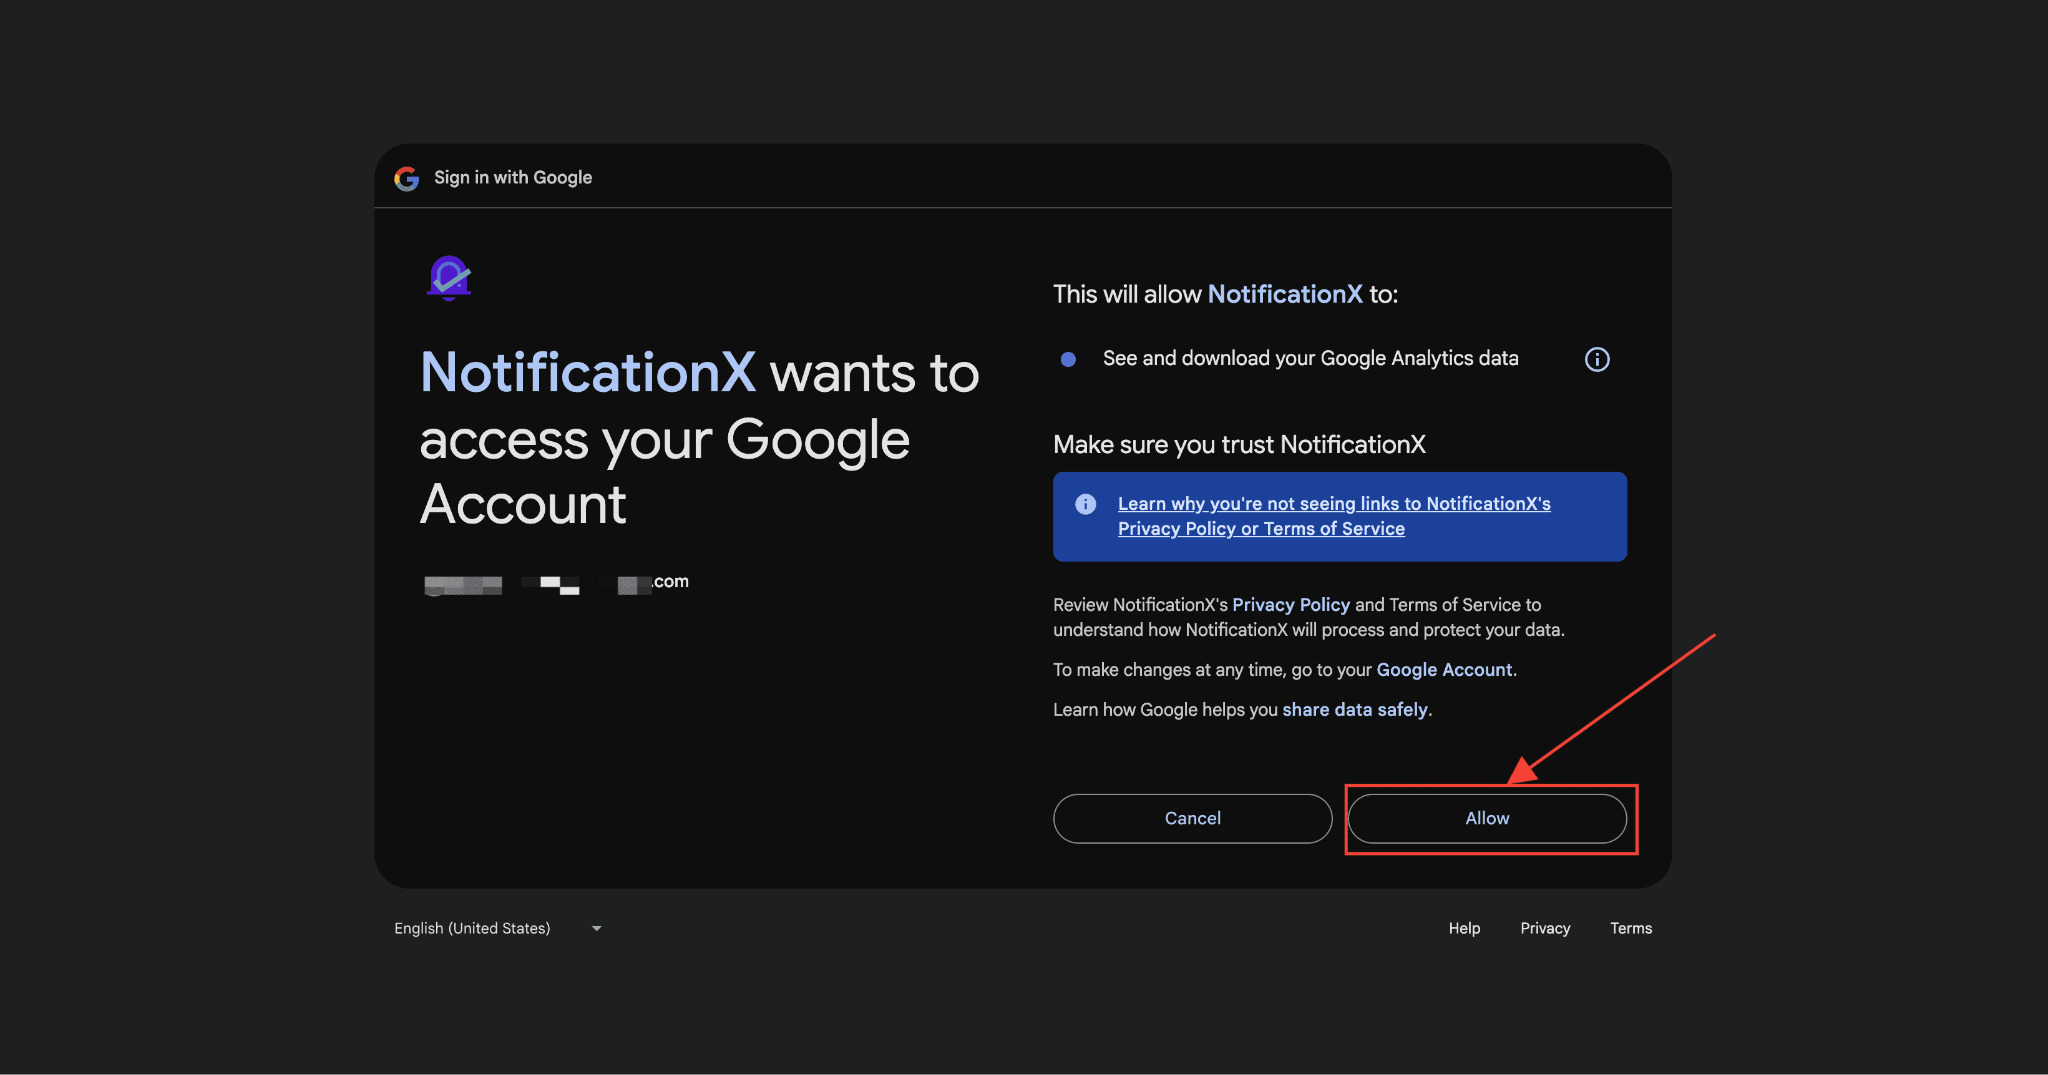Click NotificationX name in permission heading
Image resolution: width=2048 pixels, height=1075 pixels.
[x=1285, y=294]
